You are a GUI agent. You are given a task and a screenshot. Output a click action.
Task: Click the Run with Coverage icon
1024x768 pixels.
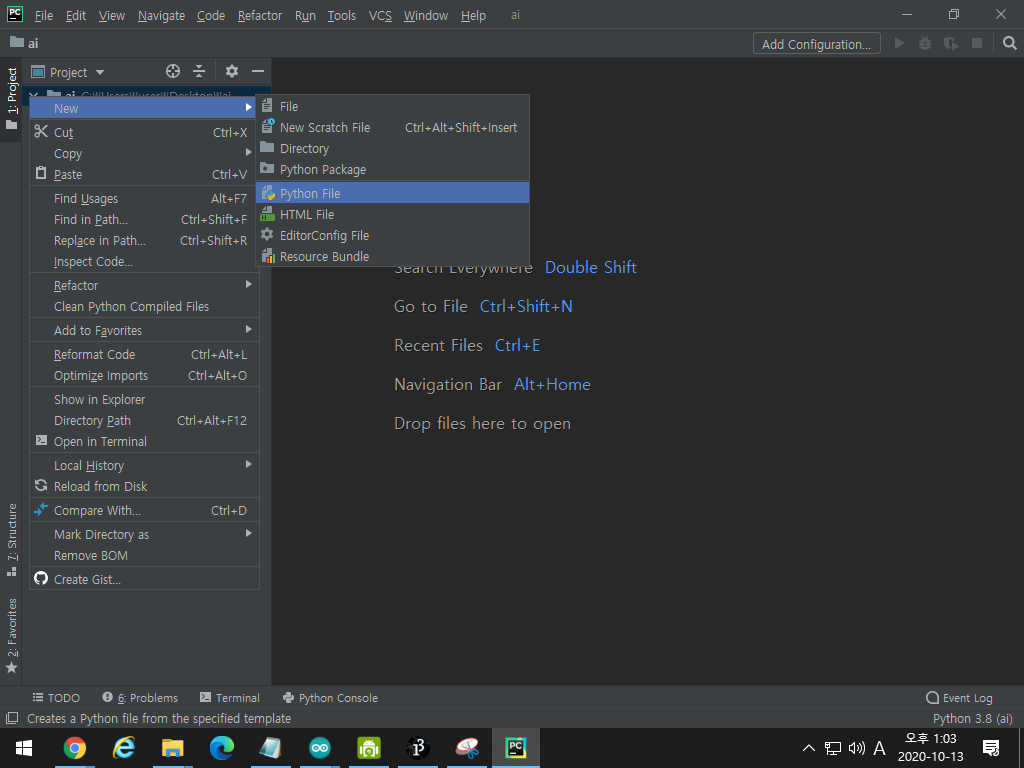click(x=951, y=43)
